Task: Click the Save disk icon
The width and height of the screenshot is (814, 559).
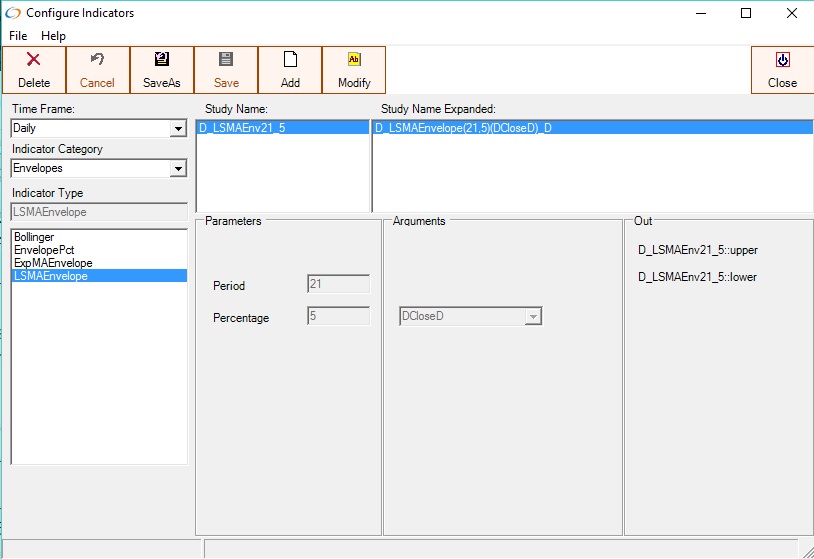Action: coord(225,60)
